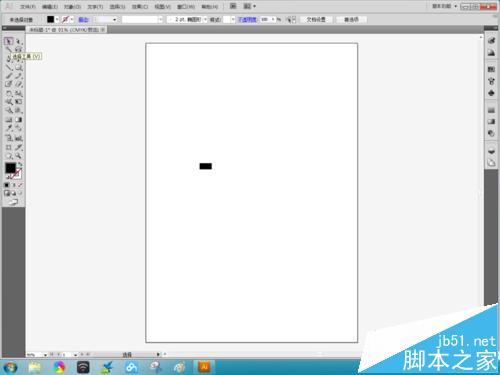Viewport: 500px width, 375px height.
Task: Open the Color Guide panel icon
Action: 491,53
